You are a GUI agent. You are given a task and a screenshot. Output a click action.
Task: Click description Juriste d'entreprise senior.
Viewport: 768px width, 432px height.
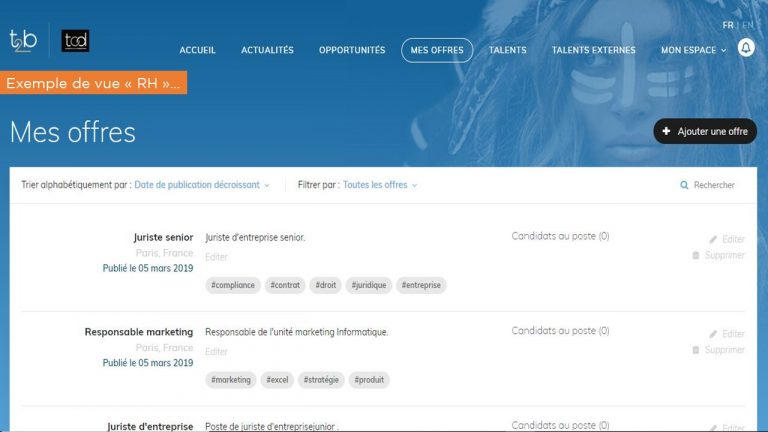coord(255,237)
